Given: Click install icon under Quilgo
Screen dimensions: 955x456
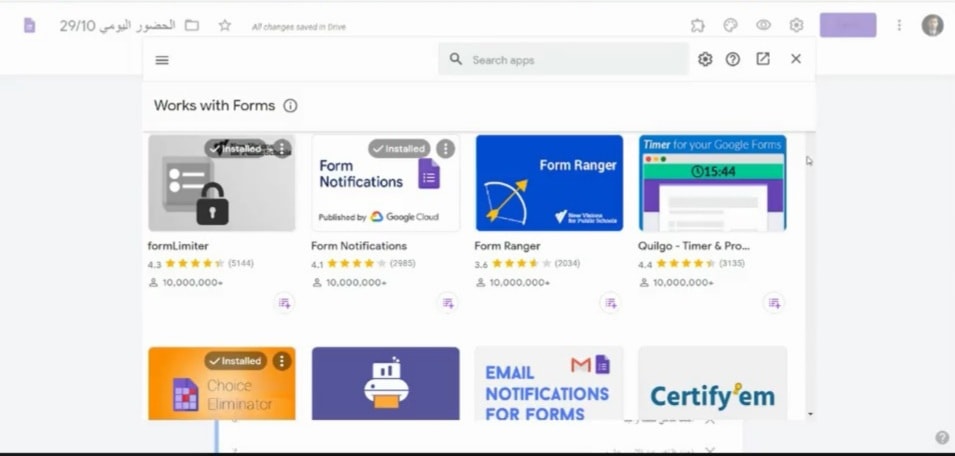Looking at the screenshot, I should (x=774, y=303).
